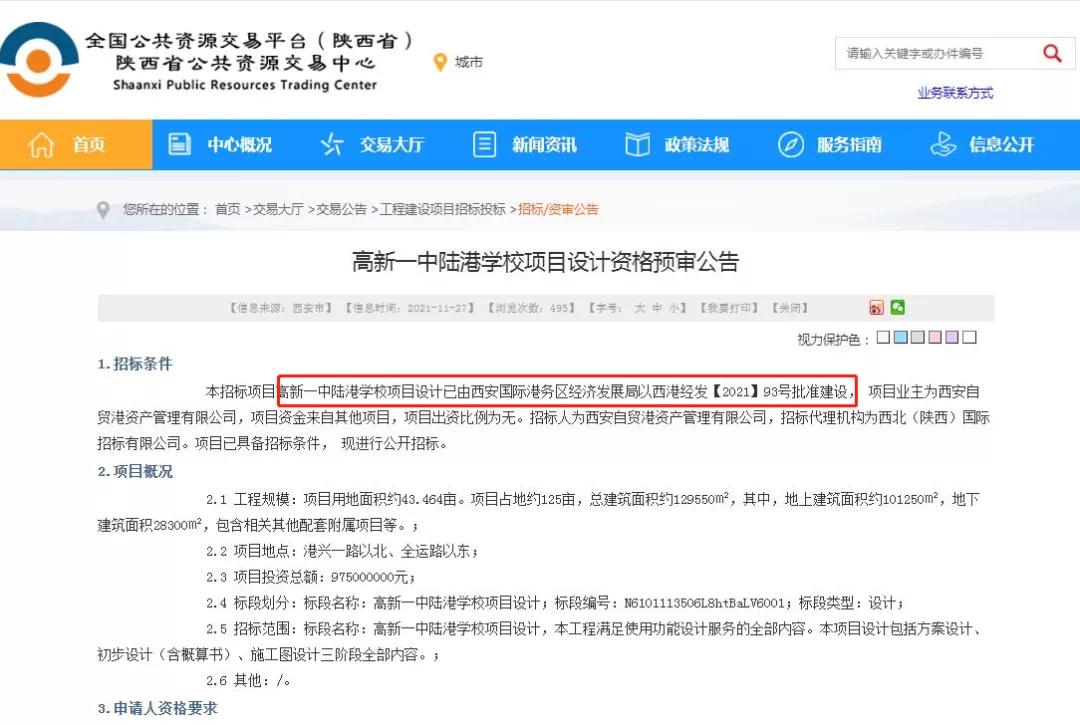
Task: Enable the pink 视力保护色 option
Action: click(935, 337)
